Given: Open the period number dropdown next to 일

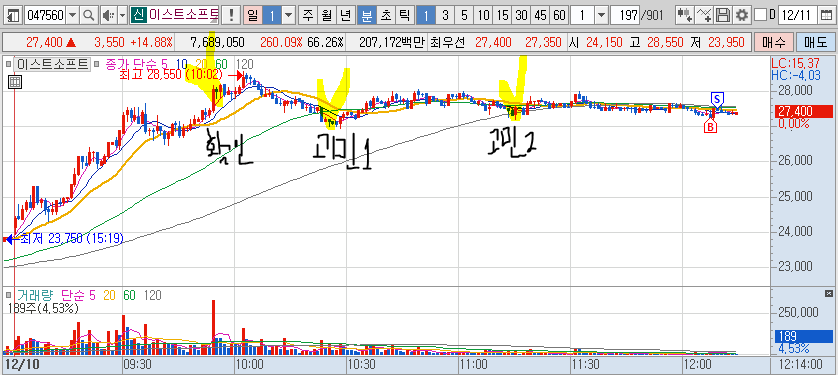Looking at the screenshot, I should coord(289,15).
